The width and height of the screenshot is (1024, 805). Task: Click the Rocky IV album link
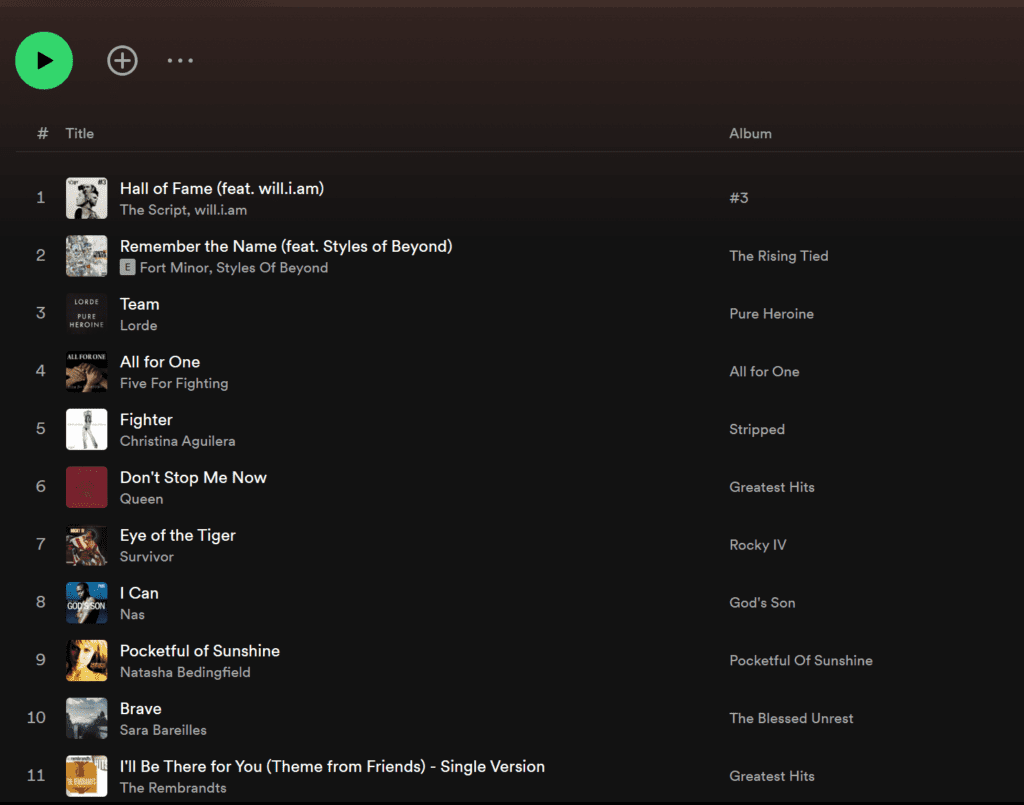(x=758, y=545)
